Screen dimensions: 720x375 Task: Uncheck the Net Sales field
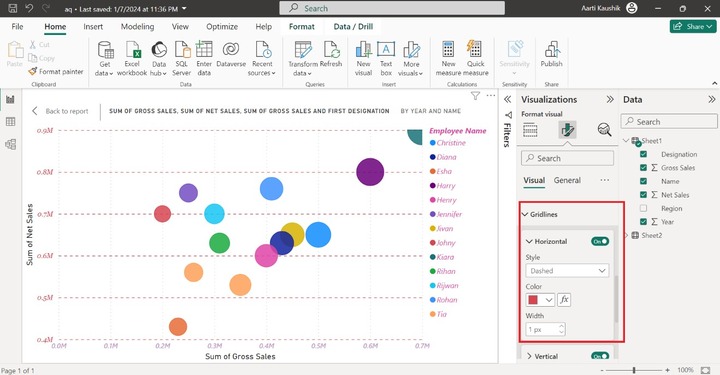click(643, 195)
